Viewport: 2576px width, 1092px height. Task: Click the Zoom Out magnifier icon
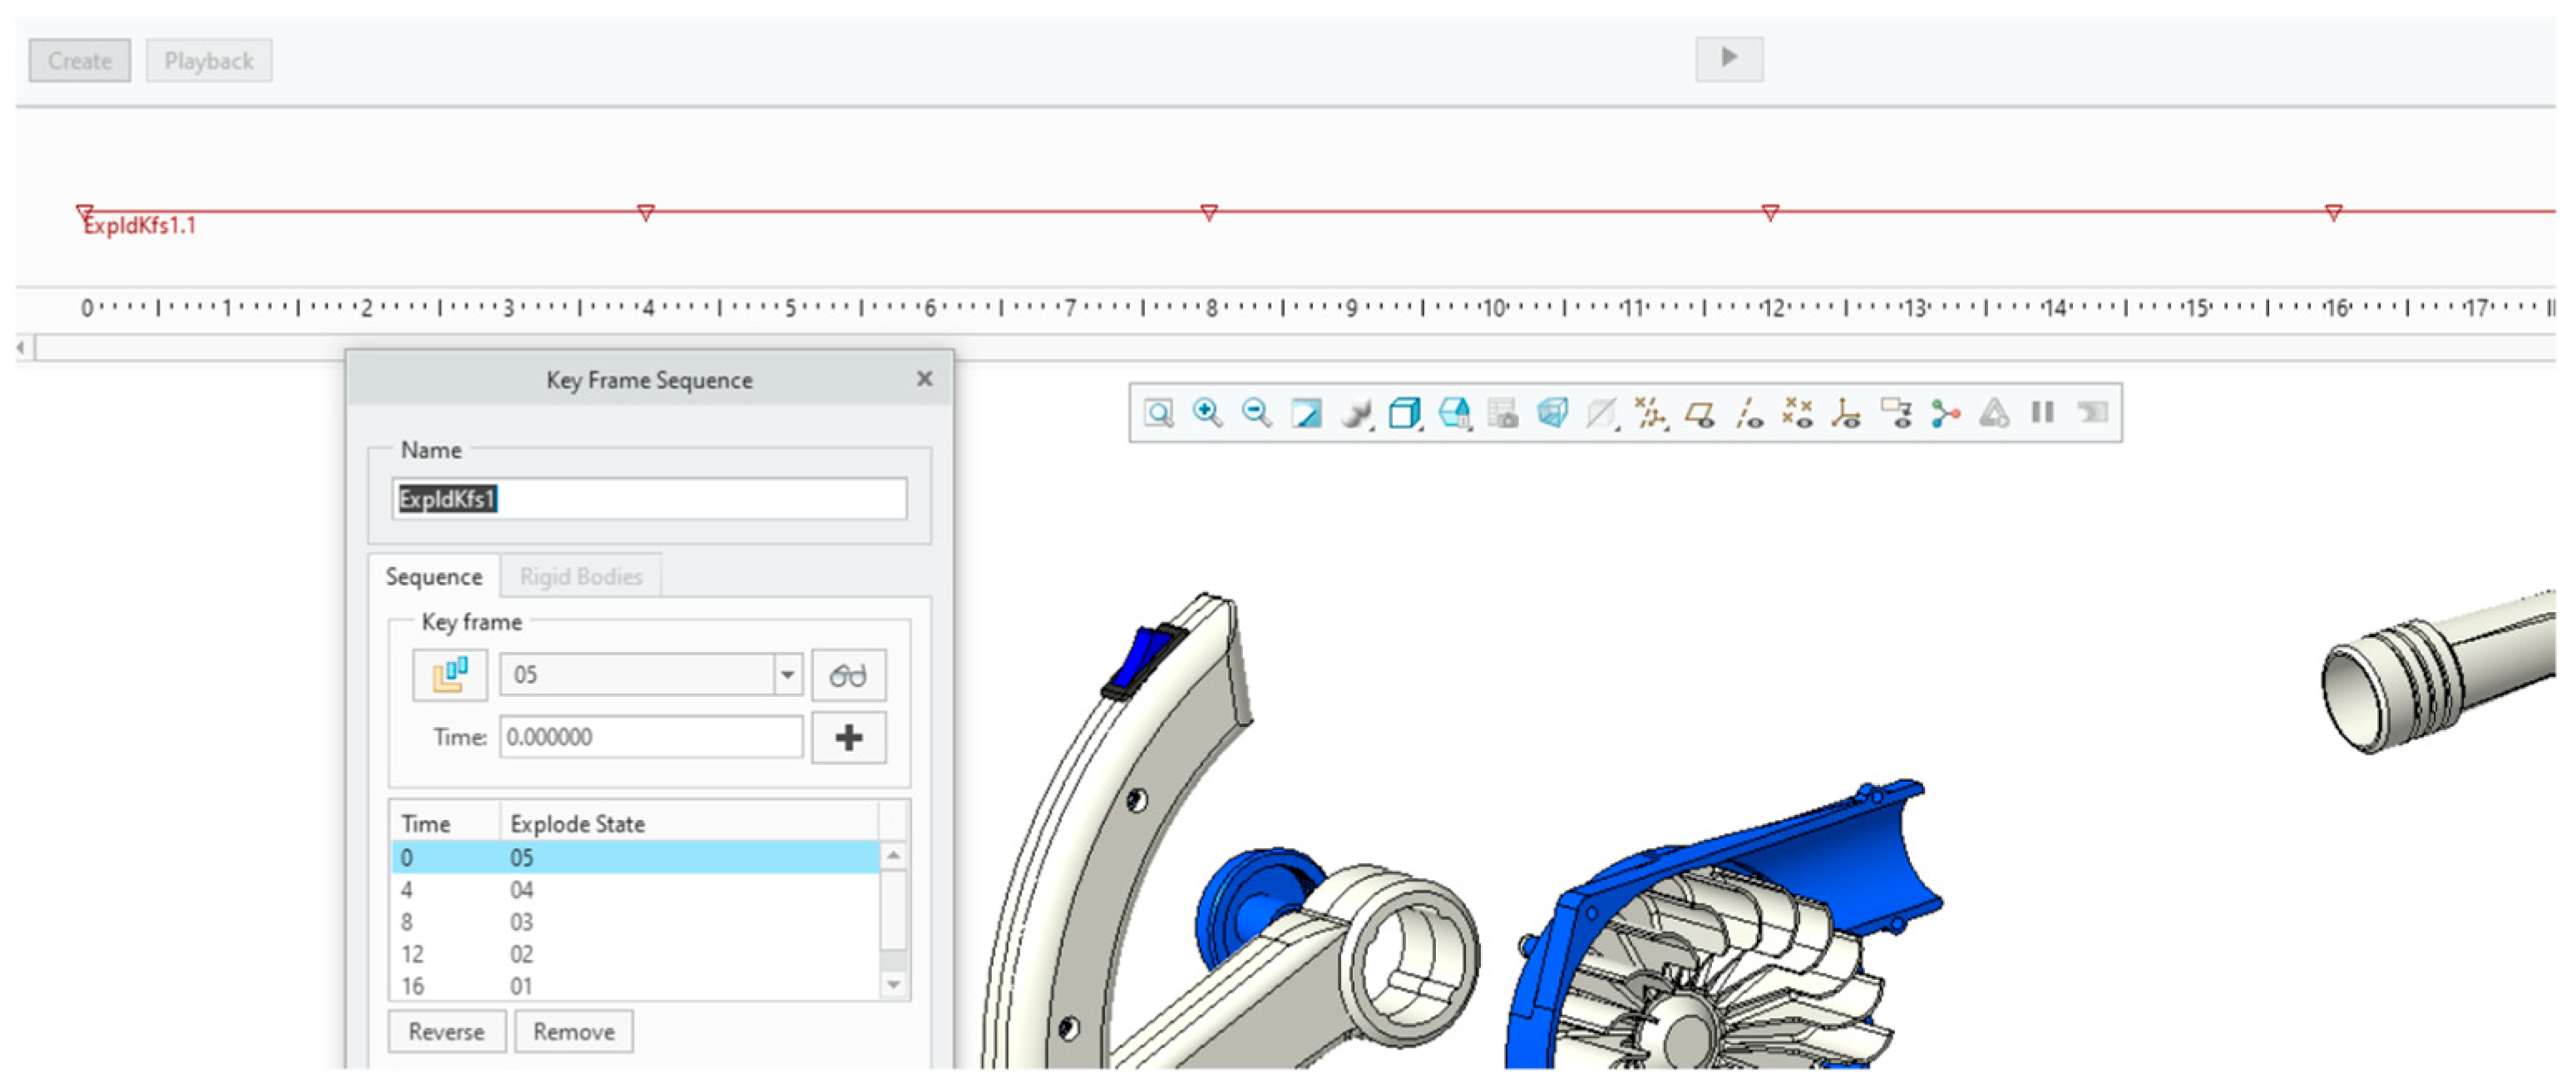click(x=1256, y=413)
